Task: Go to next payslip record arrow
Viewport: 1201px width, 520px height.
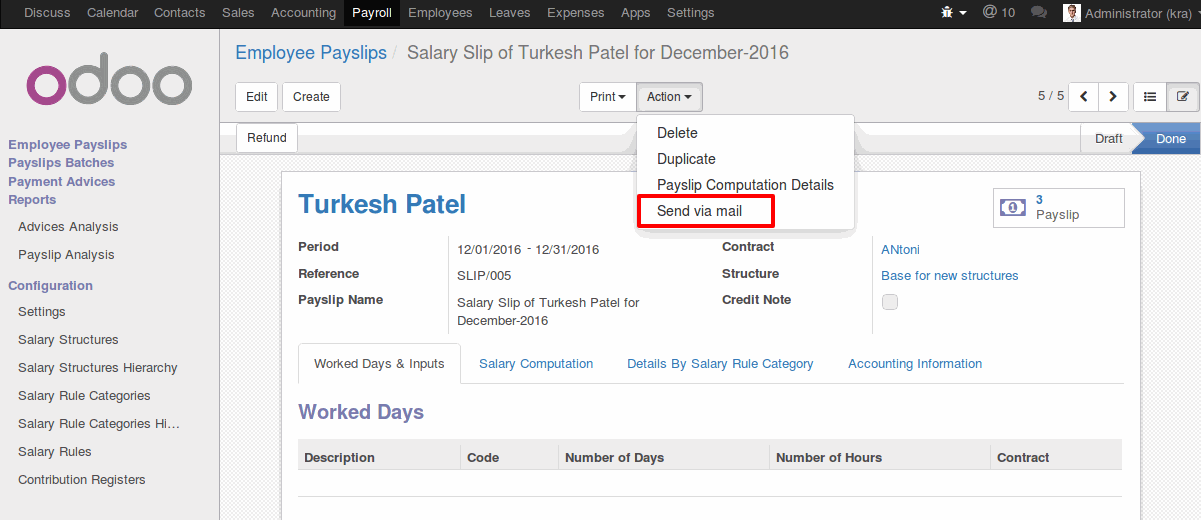Action: [x=1114, y=97]
